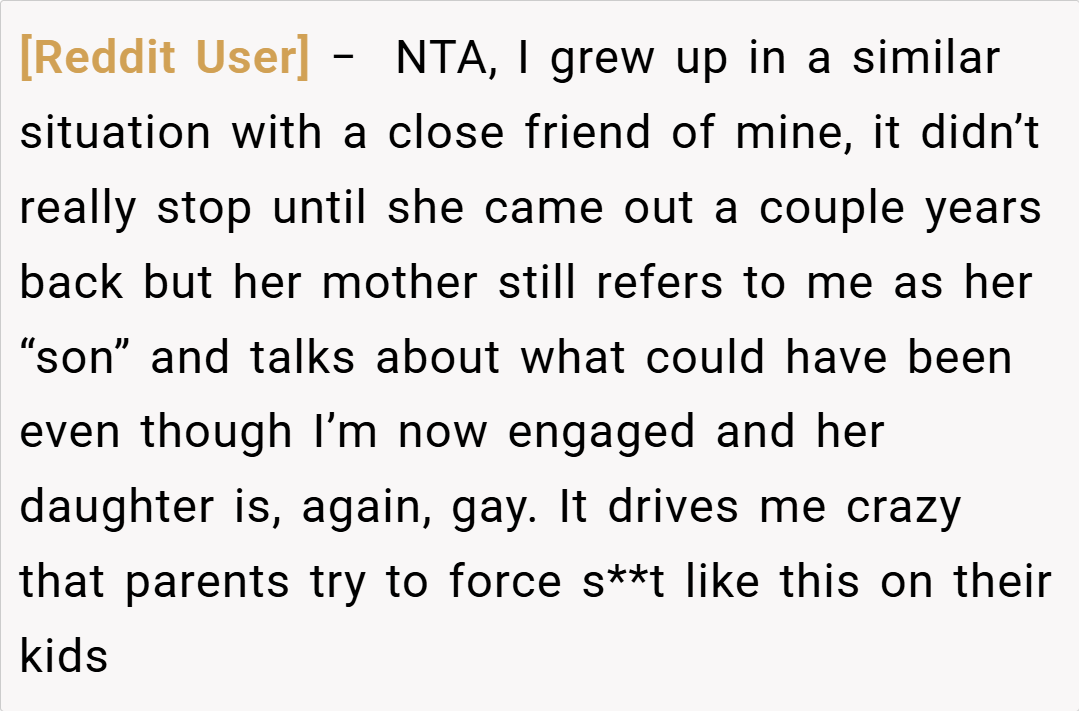Click the phrase "could have been"

click(x=829, y=358)
